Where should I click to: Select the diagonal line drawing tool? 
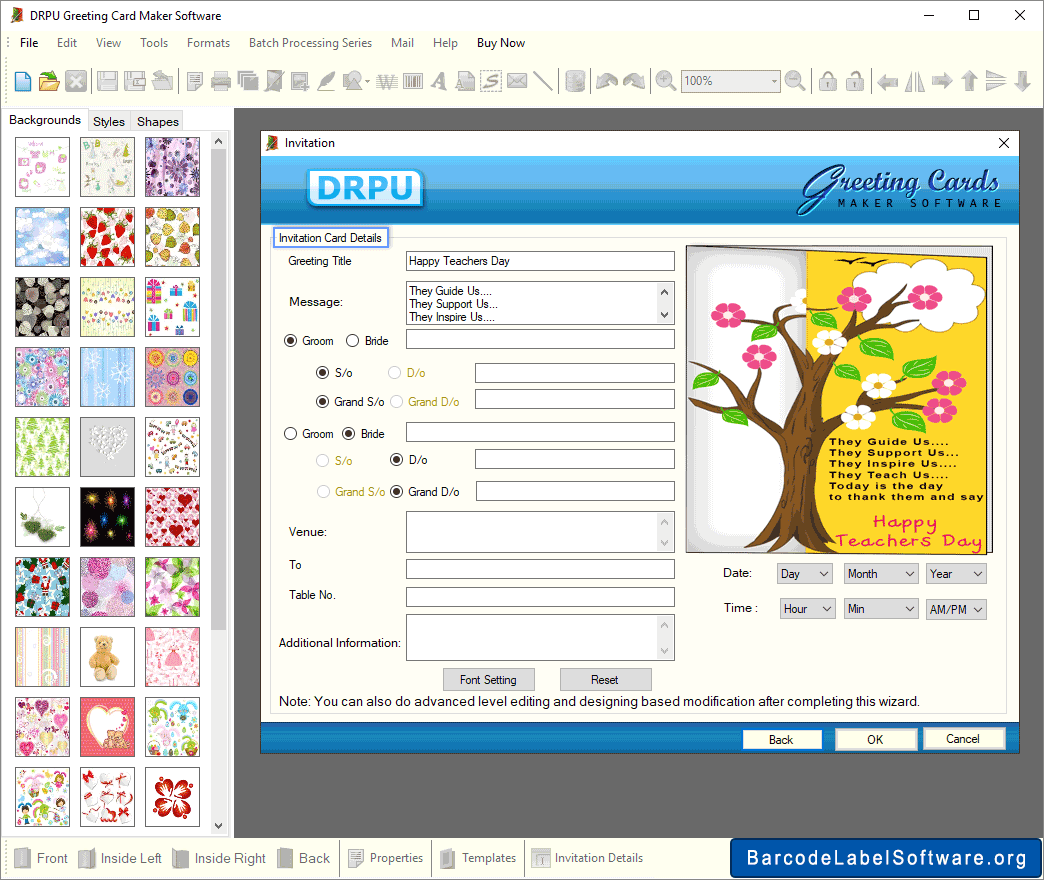(543, 81)
